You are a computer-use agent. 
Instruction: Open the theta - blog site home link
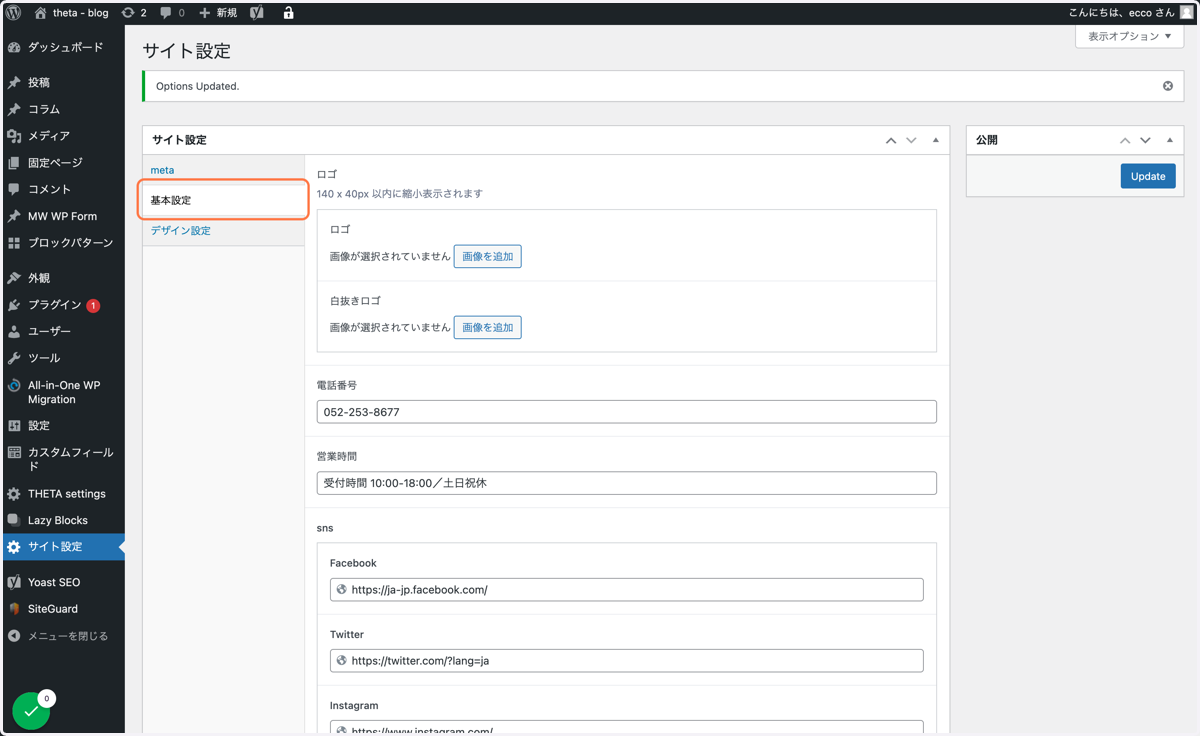71,13
